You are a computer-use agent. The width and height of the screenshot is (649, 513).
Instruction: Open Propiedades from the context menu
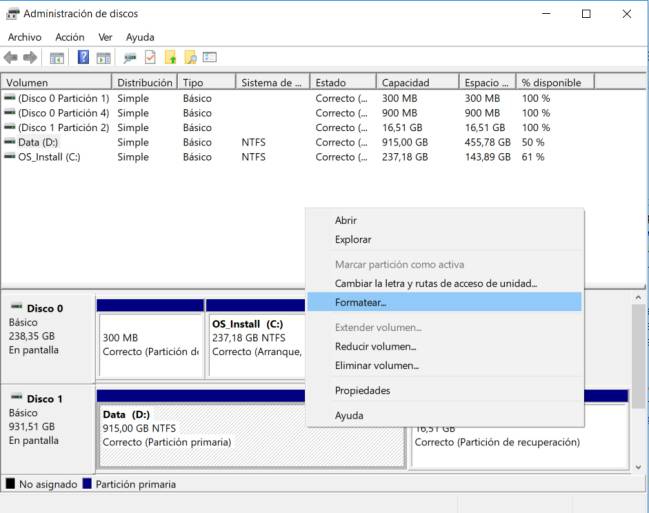pyautogui.click(x=444, y=390)
